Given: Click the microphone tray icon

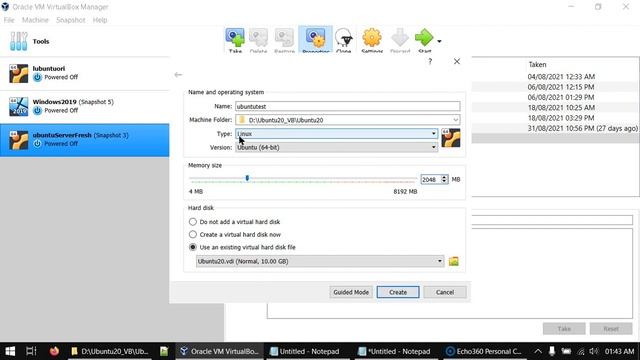Looking at the screenshot, I should [x=552, y=351].
